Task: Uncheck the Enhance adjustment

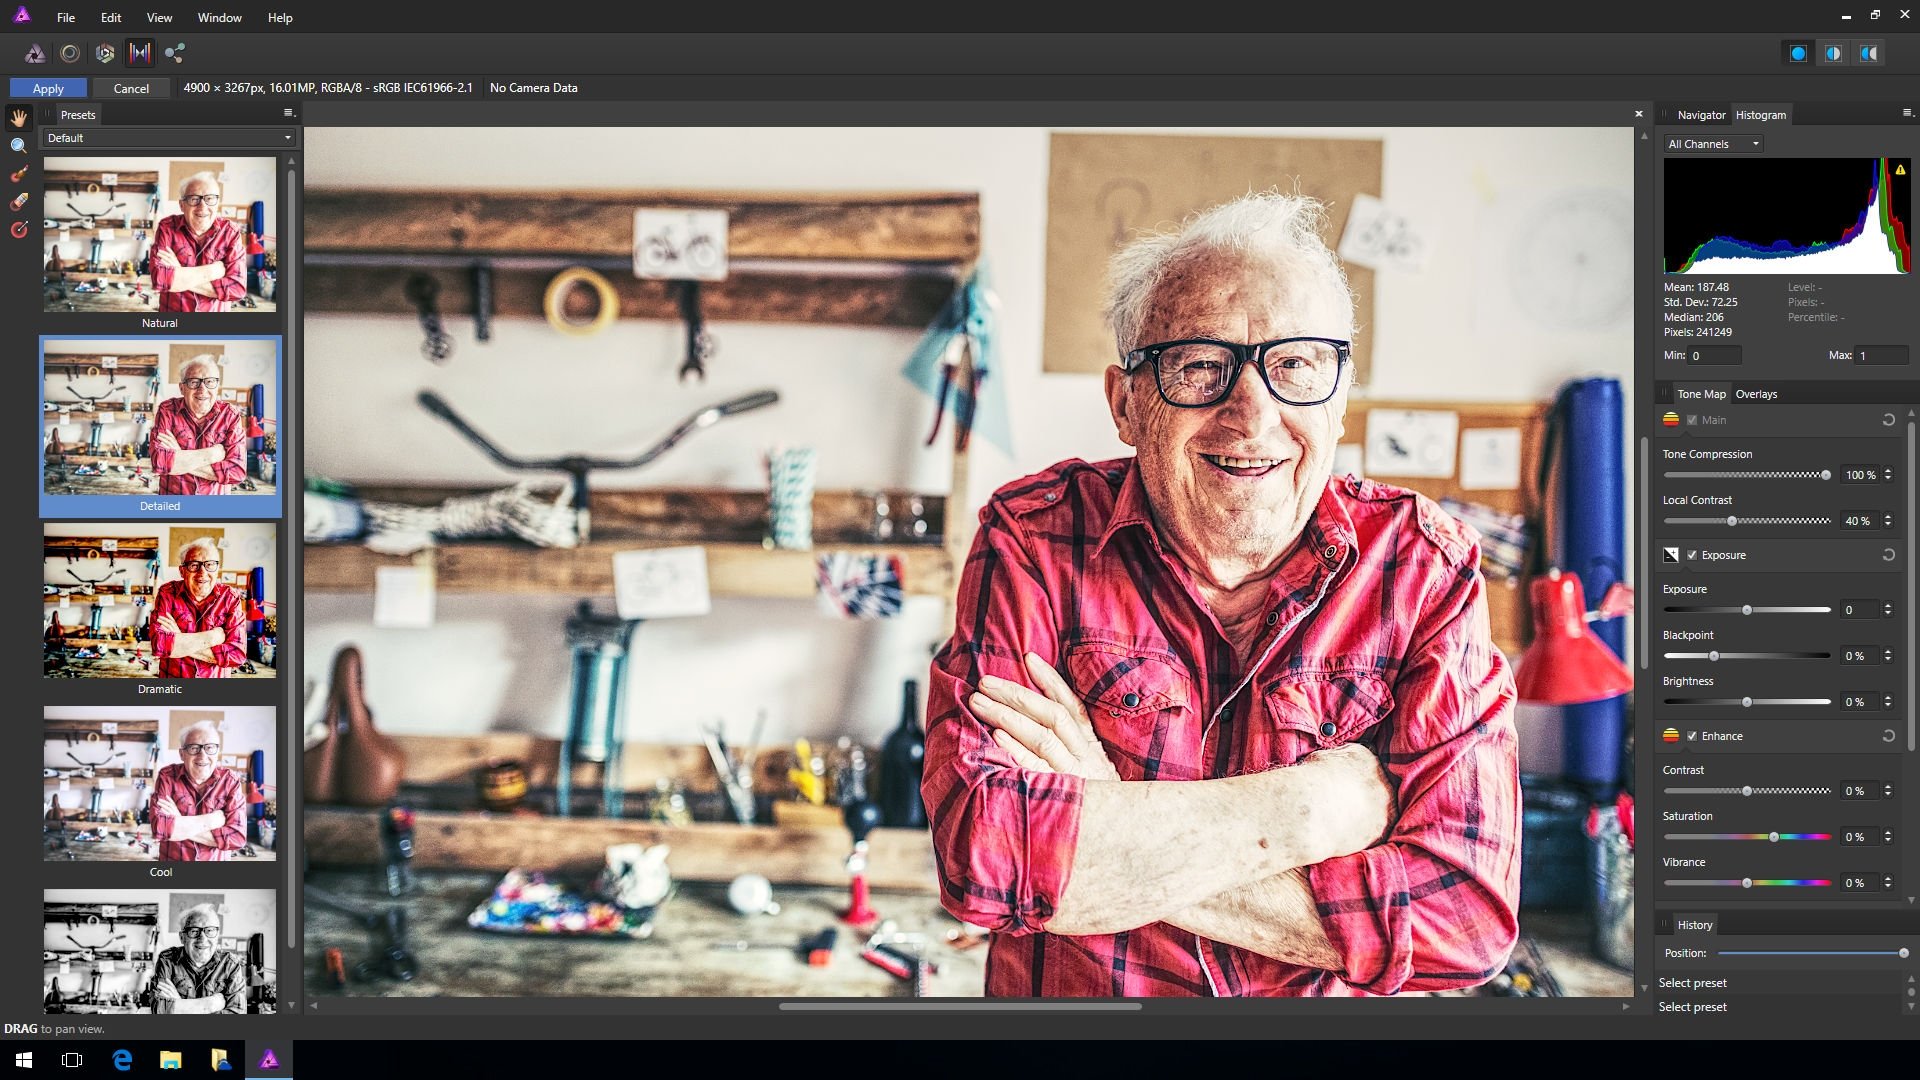Action: point(1691,736)
